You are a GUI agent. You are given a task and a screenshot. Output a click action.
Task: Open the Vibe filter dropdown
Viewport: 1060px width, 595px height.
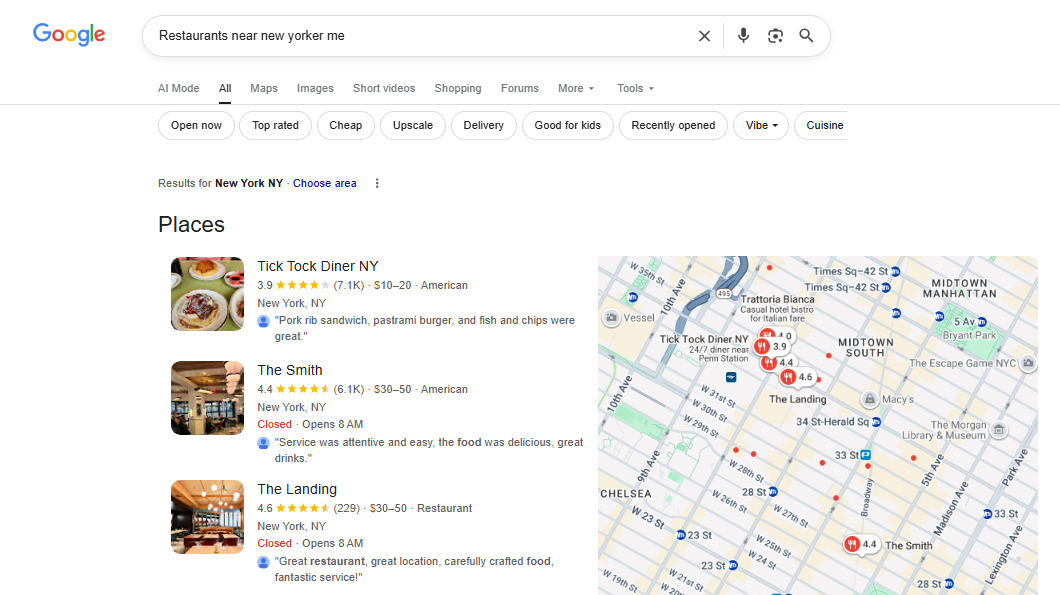(760, 125)
